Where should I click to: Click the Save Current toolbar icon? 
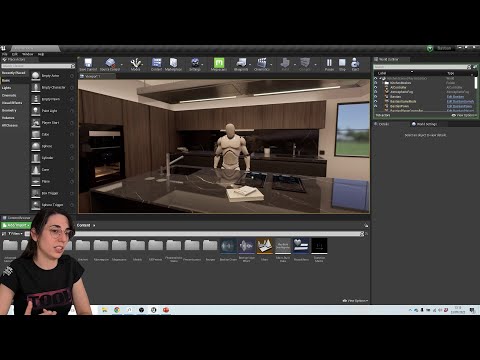coord(88,64)
